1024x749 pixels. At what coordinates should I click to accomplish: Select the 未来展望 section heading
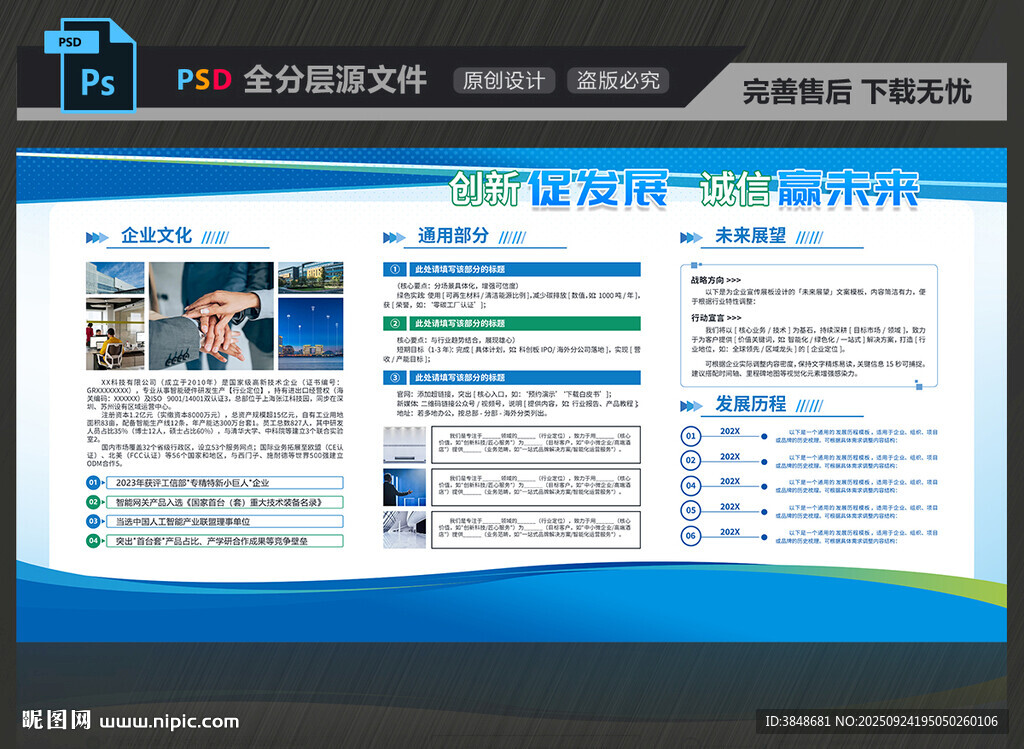click(x=750, y=235)
